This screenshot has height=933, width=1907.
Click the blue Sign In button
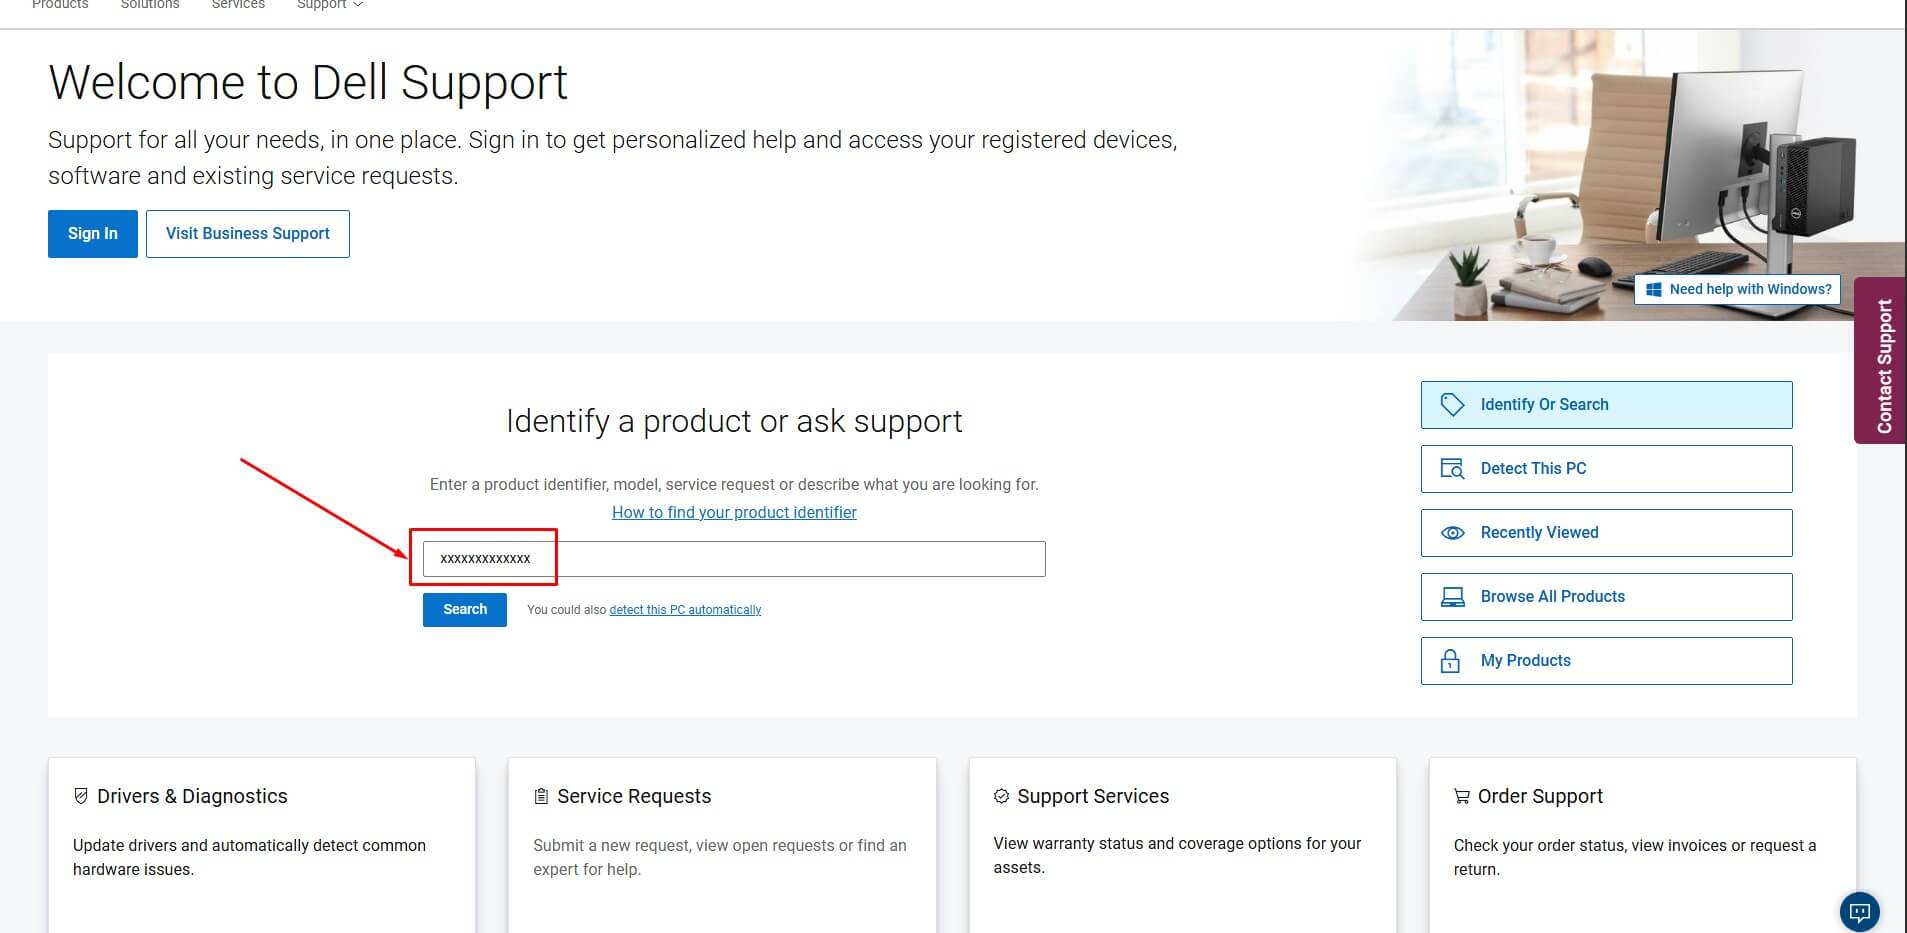point(93,234)
